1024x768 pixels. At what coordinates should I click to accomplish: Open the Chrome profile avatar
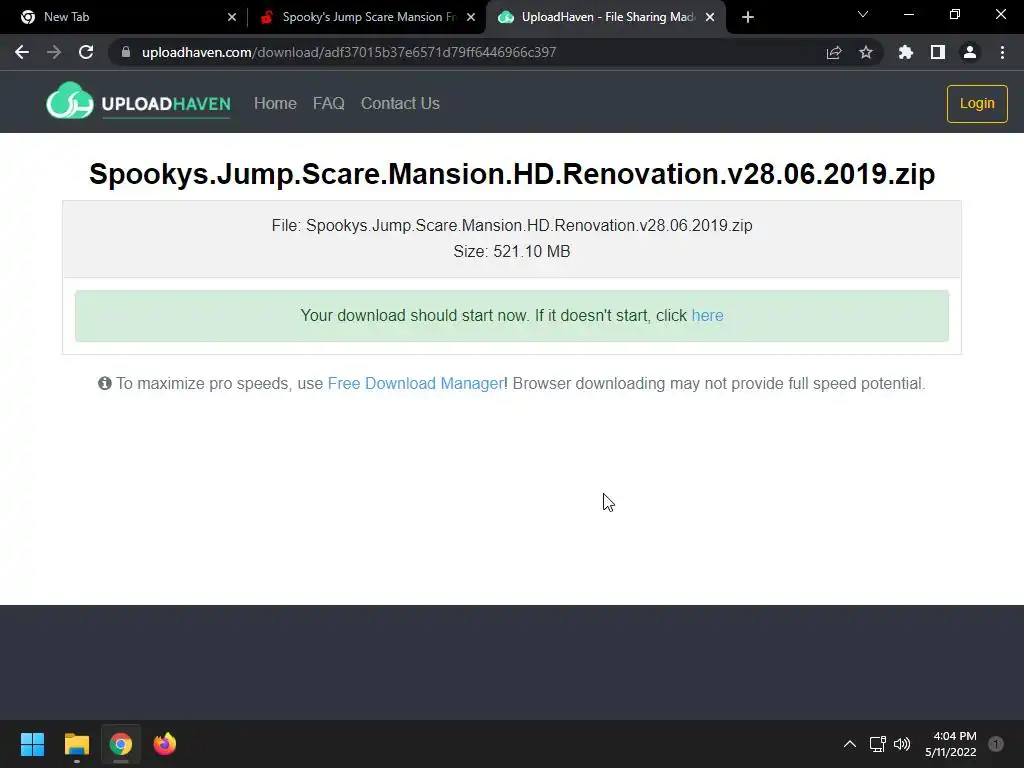(970, 52)
